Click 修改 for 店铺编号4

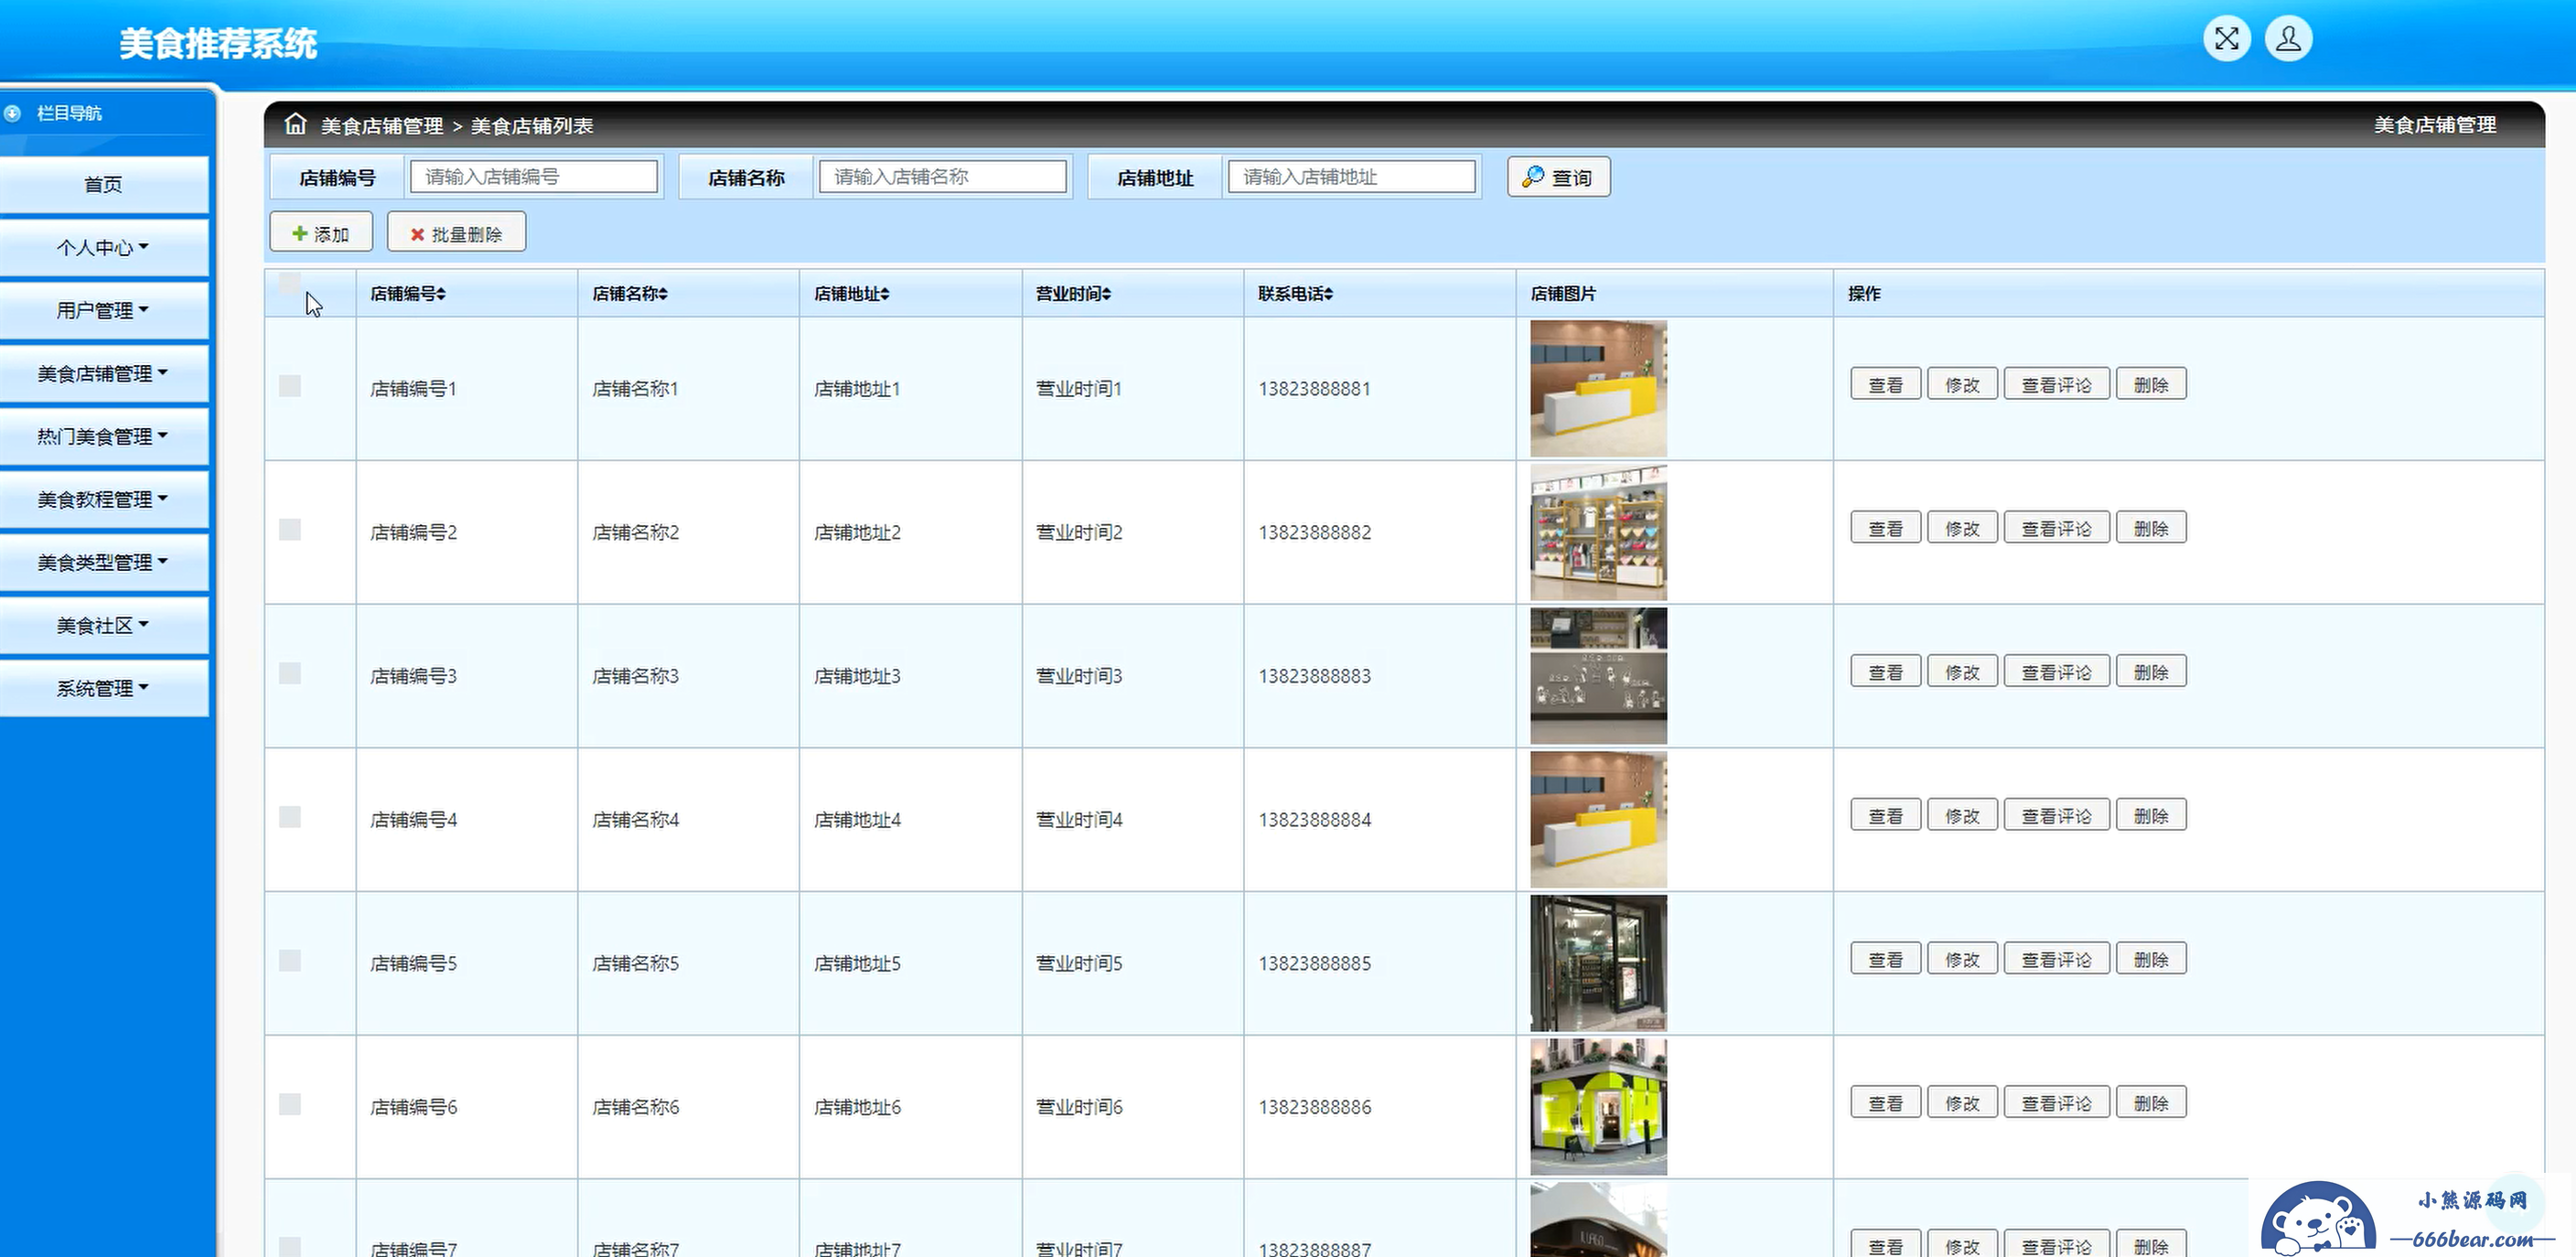pos(1962,816)
